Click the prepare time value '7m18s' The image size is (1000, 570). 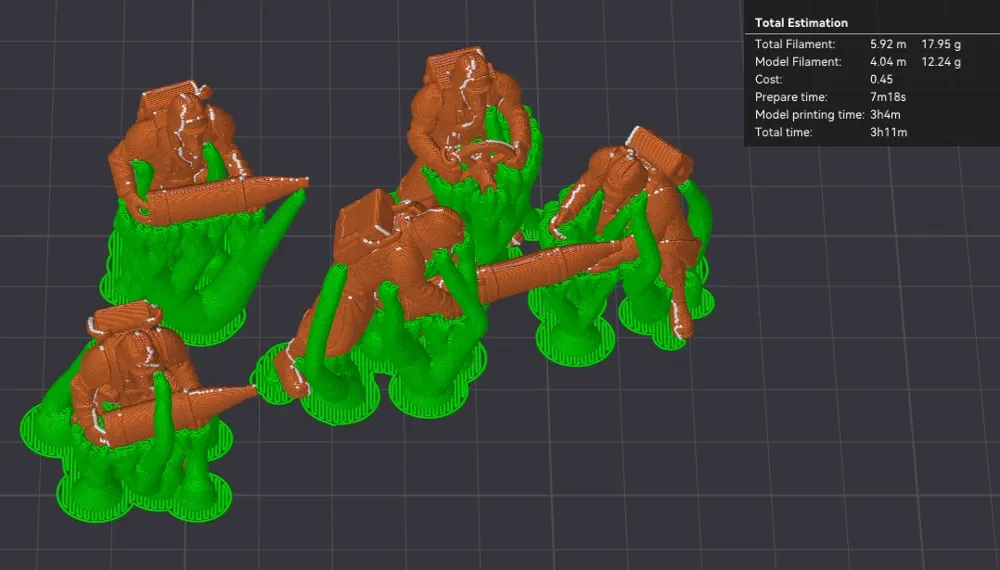[888, 97]
